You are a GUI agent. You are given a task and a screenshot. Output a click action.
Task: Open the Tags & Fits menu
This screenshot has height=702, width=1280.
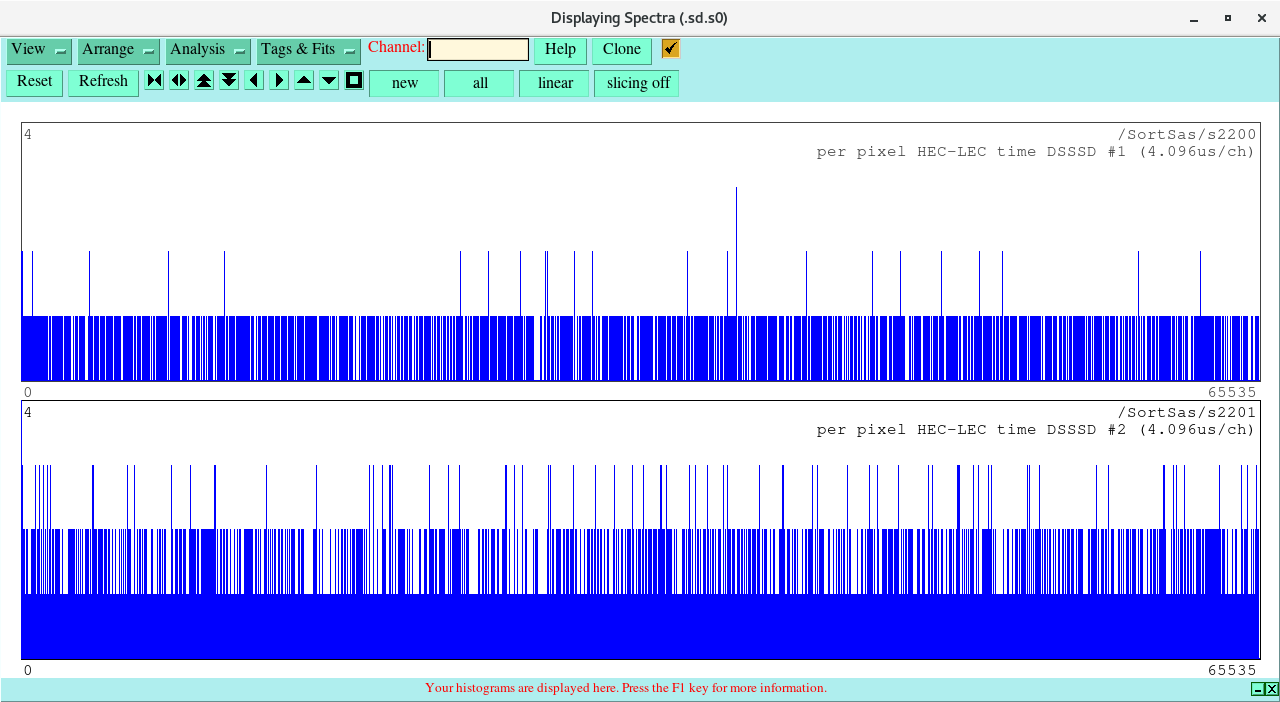(x=308, y=50)
